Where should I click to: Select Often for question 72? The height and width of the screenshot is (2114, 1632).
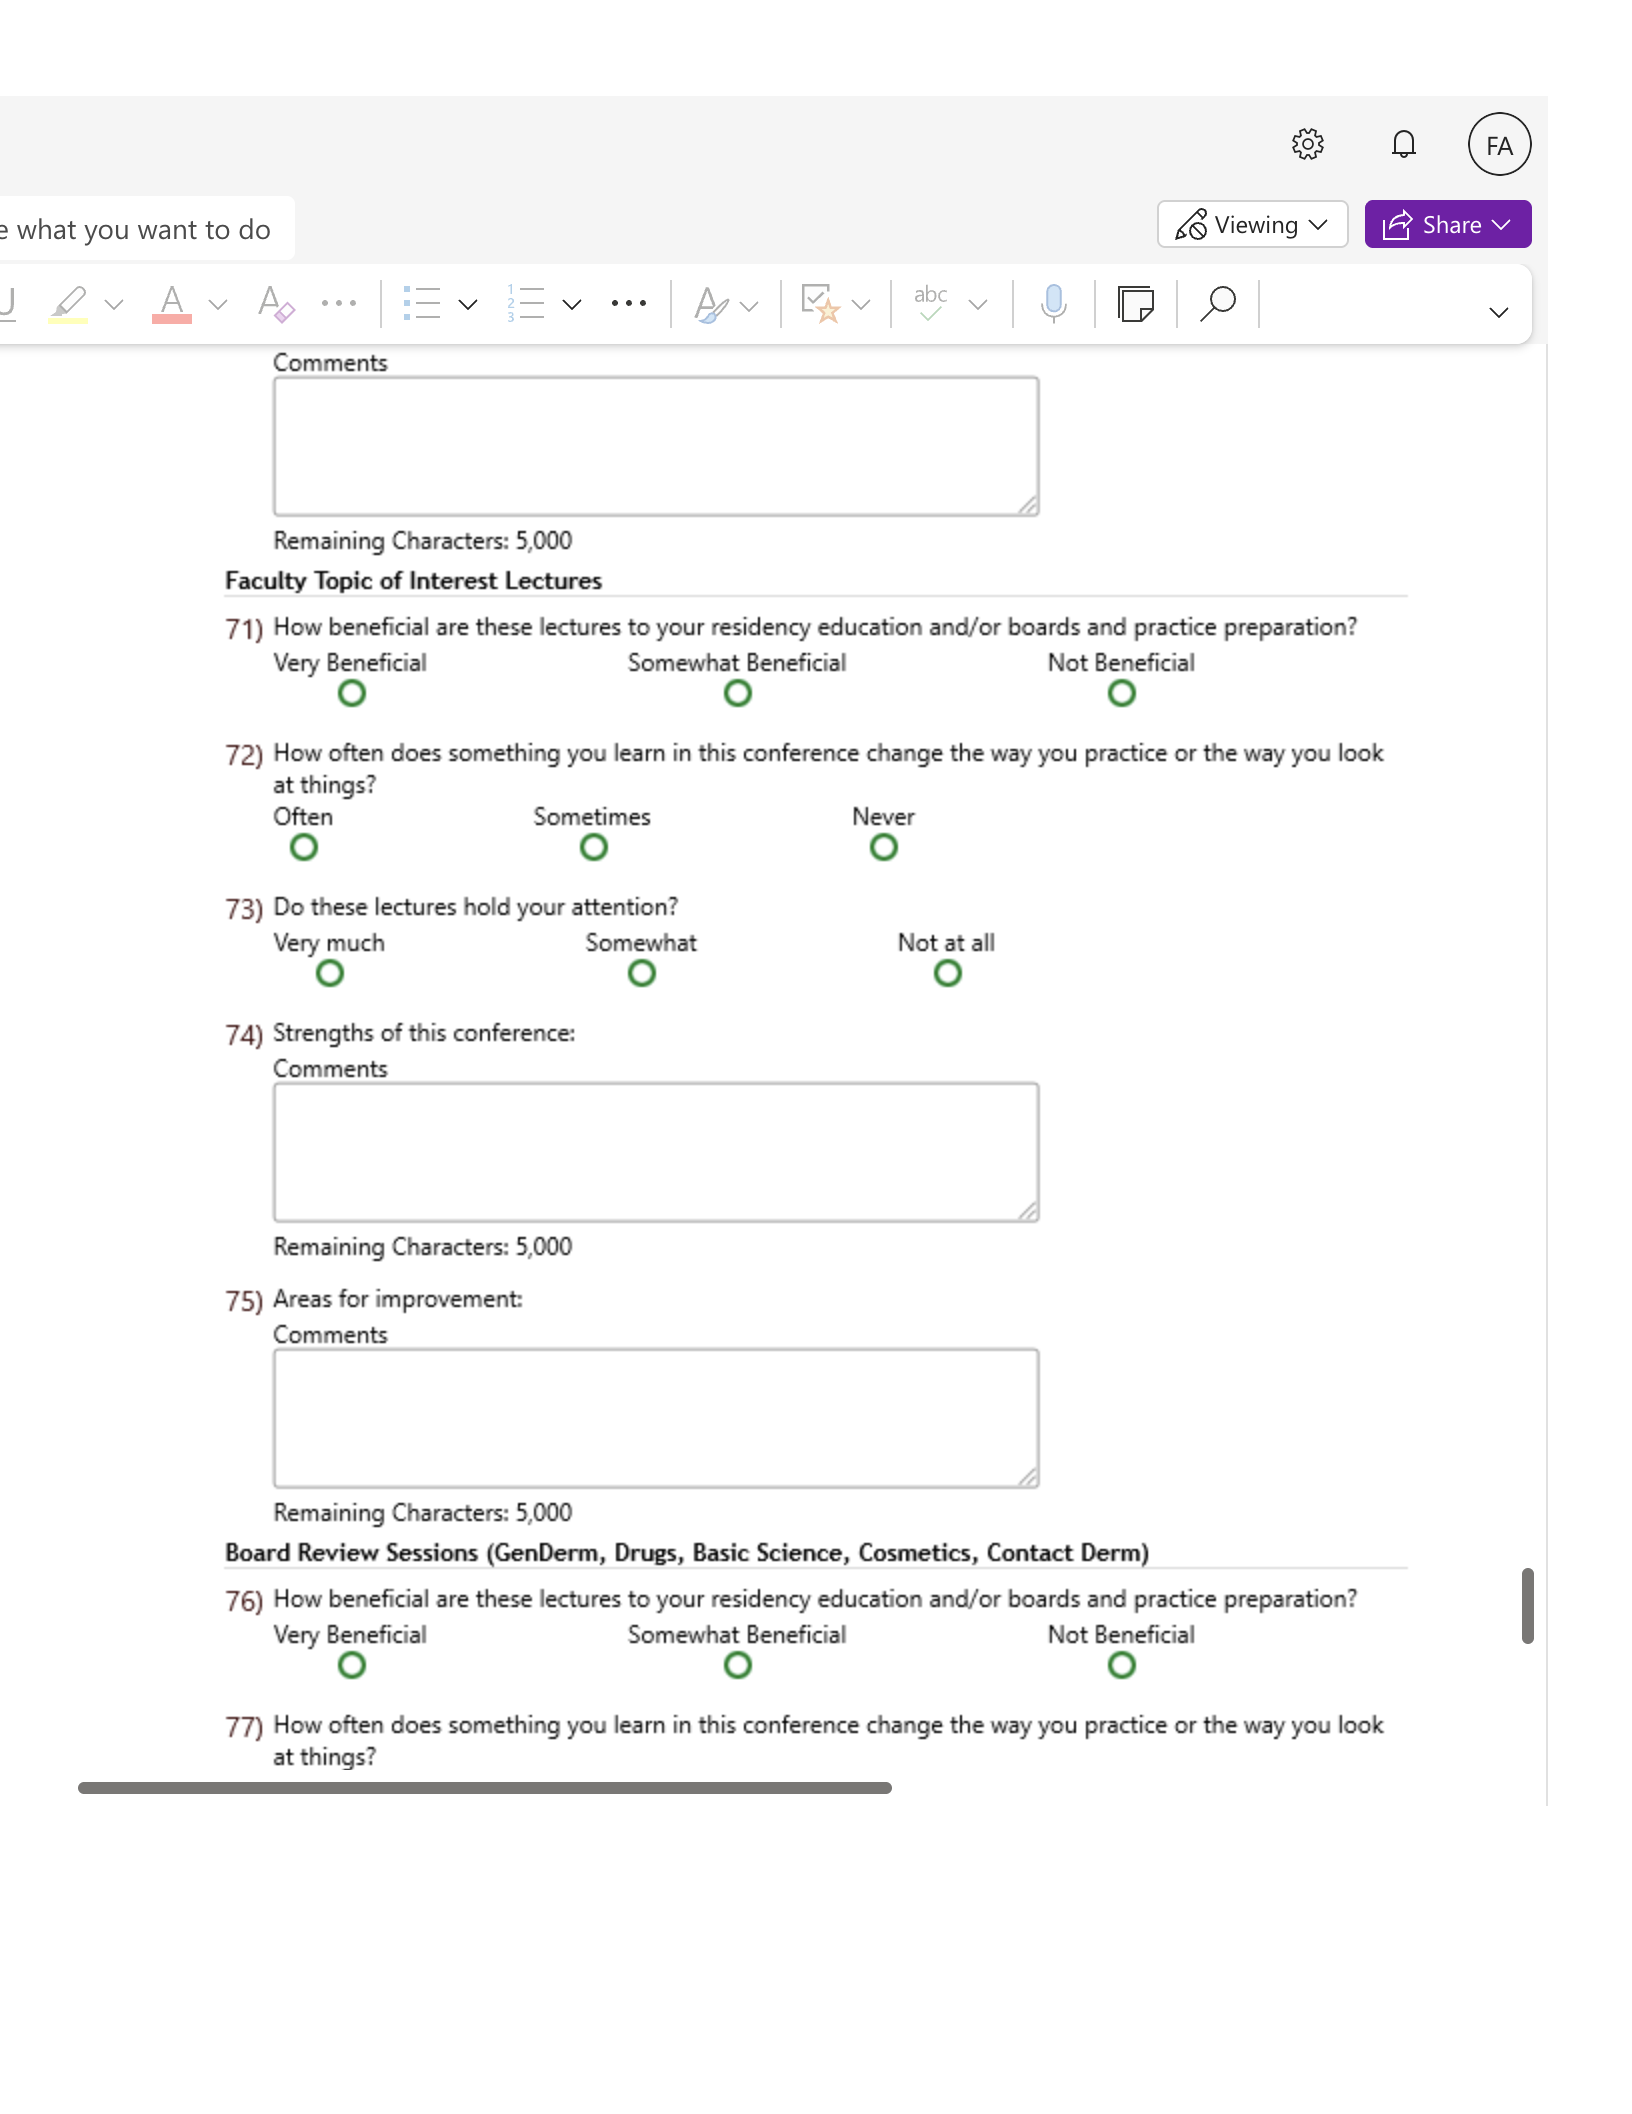[303, 846]
